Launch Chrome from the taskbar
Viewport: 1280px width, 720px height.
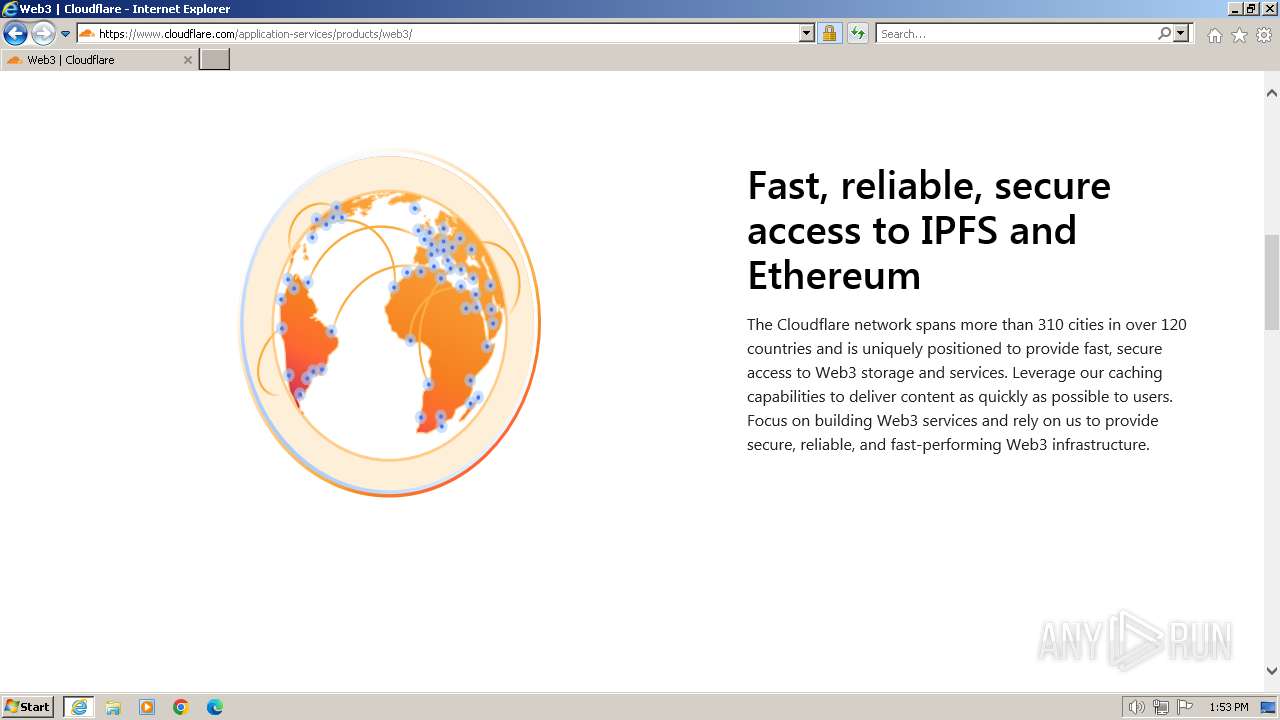(181, 707)
